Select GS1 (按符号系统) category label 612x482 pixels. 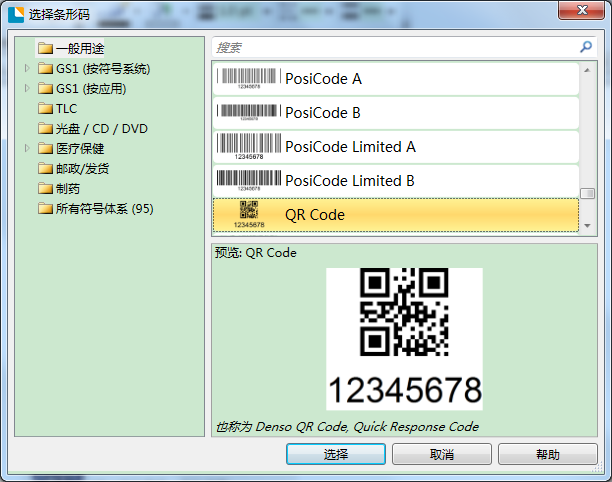(103, 69)
